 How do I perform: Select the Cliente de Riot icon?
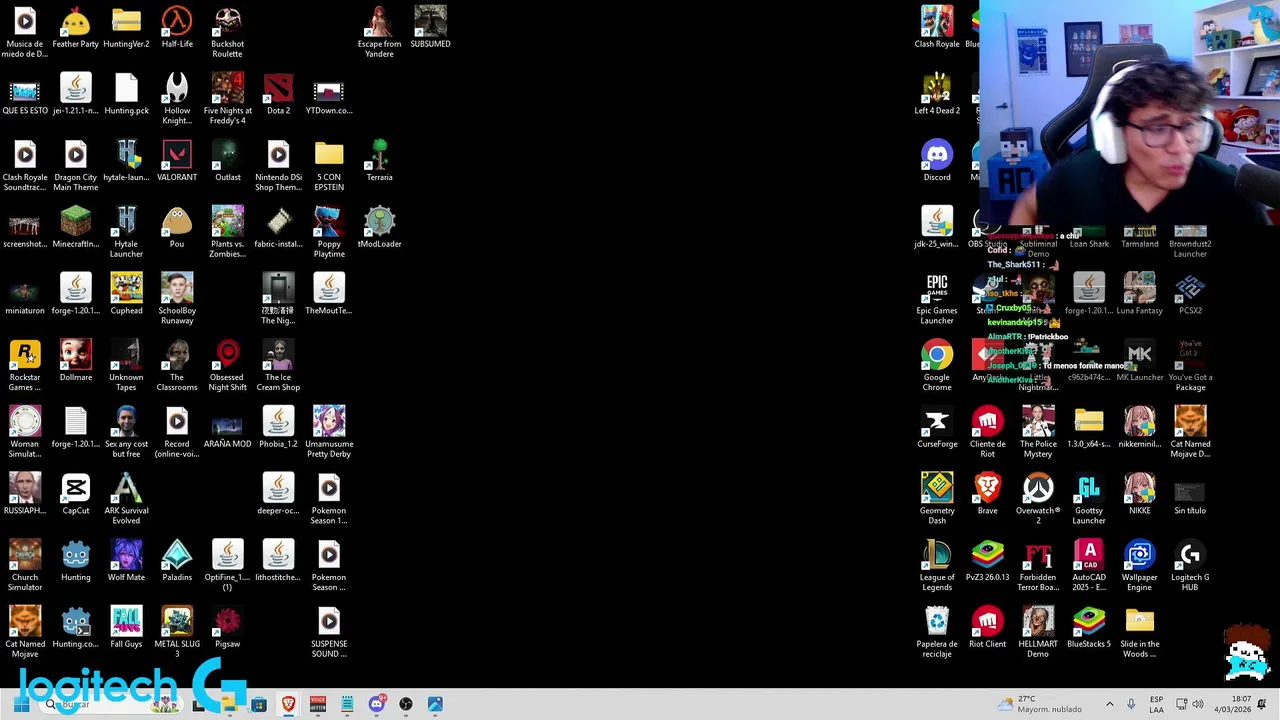(987, 433)
